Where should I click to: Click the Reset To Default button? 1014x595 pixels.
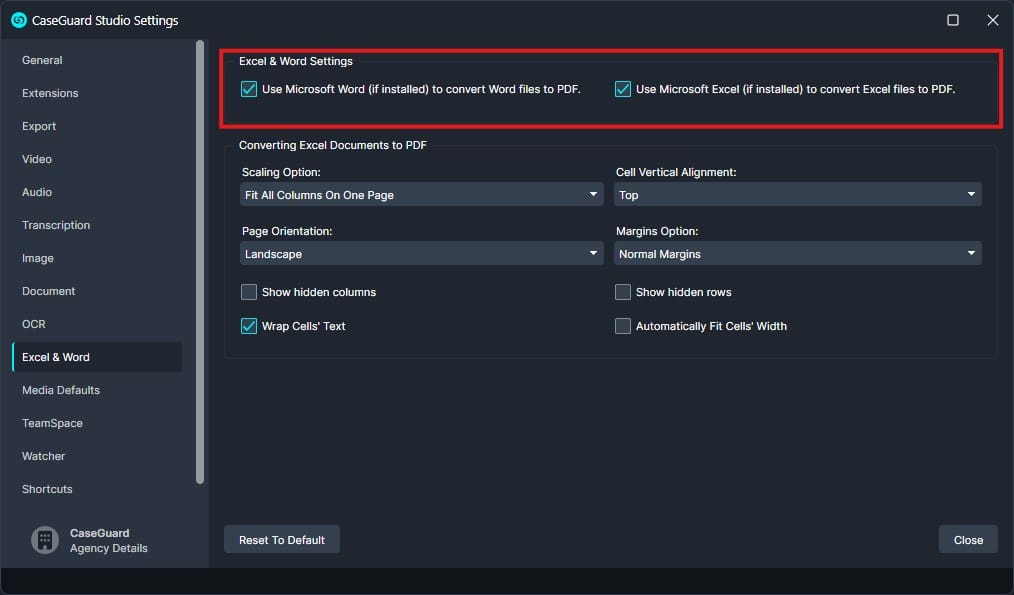(x=282, y=540)
